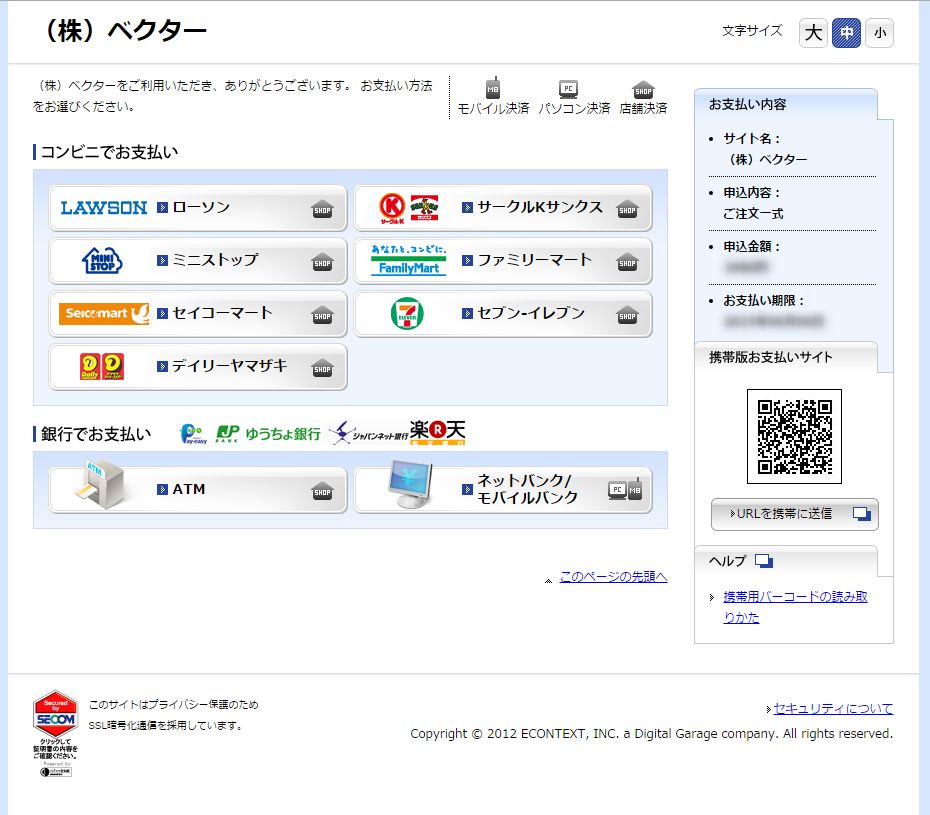Click the mobile payment QR code
Viewport: 930px width, 815px height.
point(794,437)
